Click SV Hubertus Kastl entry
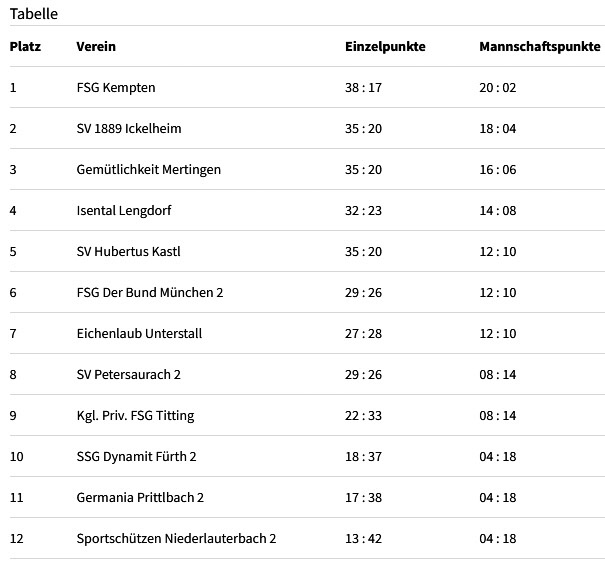The width and height of the screenshot is (605, 563). [128, 252]
